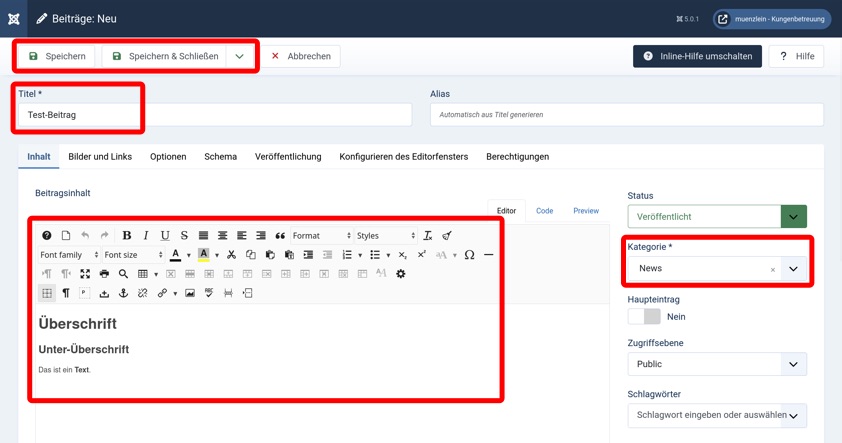This screenshot has height=443, width=842.
Task: Toggle the Haupteintrag switch
Action: point(644,317)
